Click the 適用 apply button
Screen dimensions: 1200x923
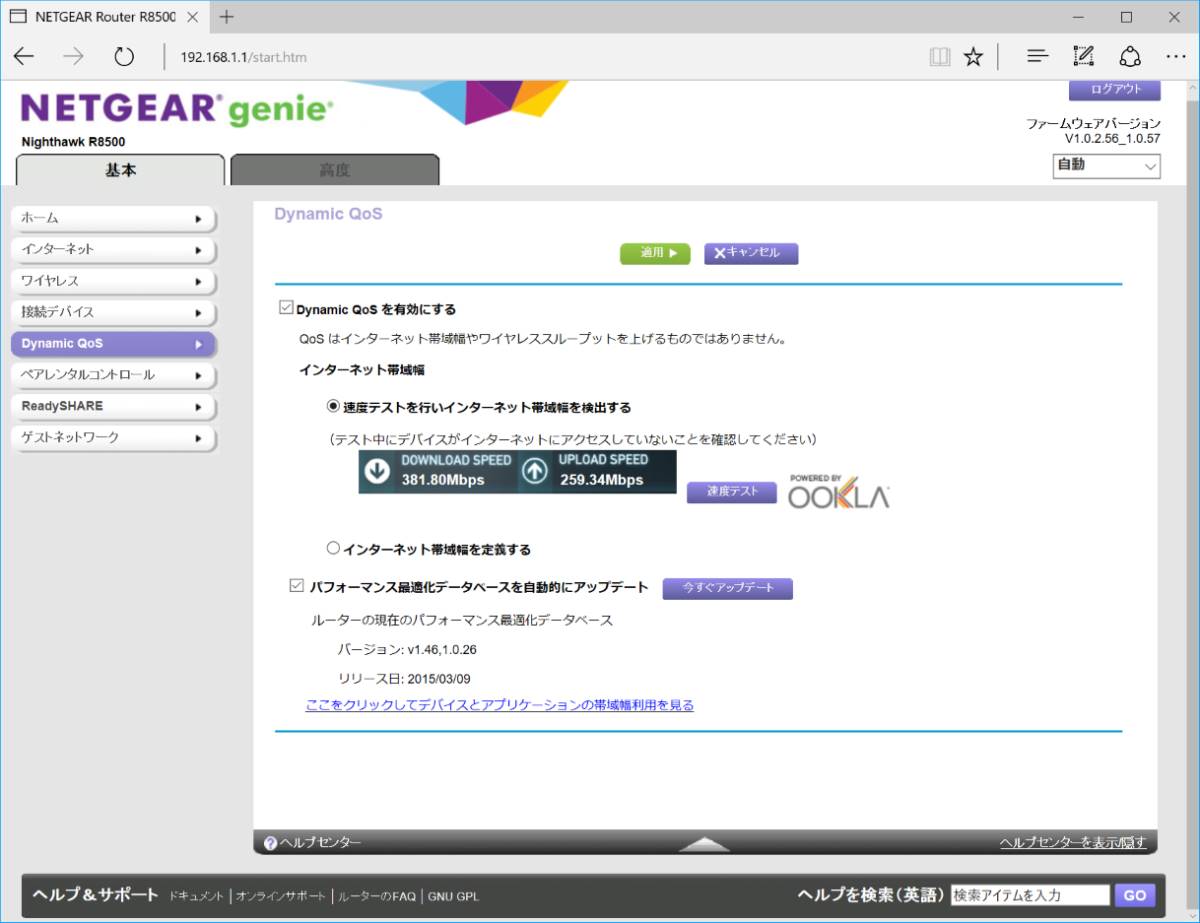click(x=655, y=253)
